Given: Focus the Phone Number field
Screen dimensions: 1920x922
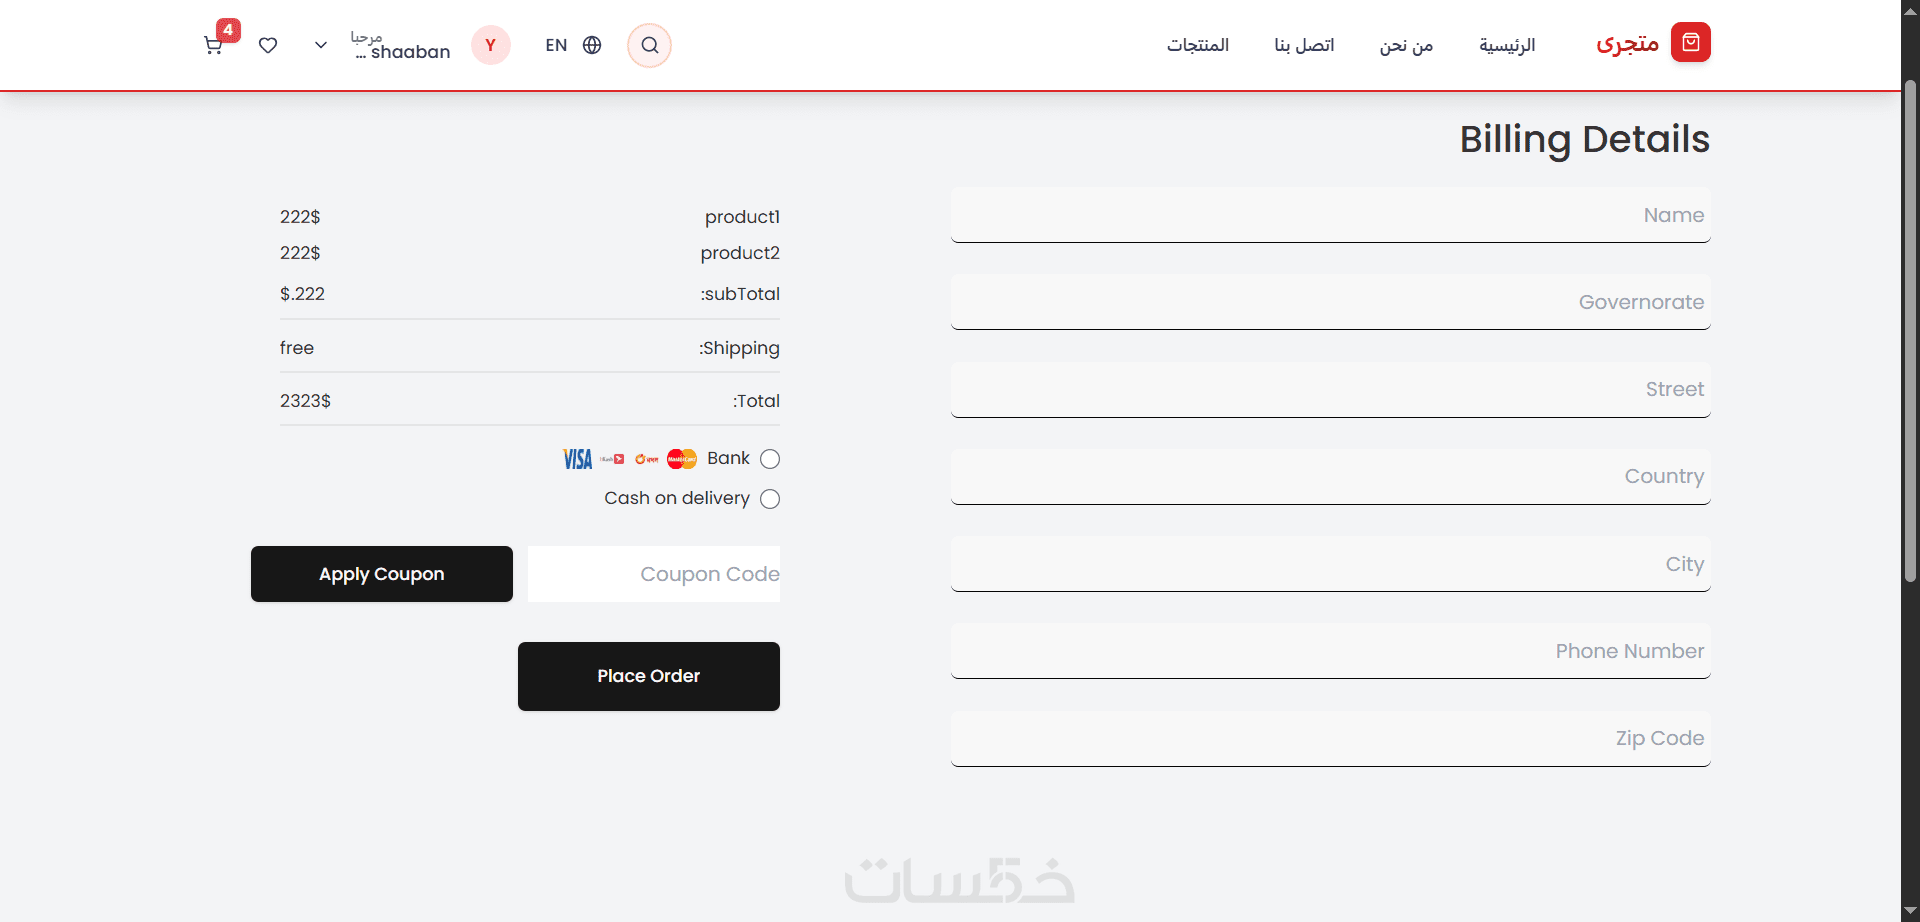Looking at the screenshot, I should (x=1331, y=651).
